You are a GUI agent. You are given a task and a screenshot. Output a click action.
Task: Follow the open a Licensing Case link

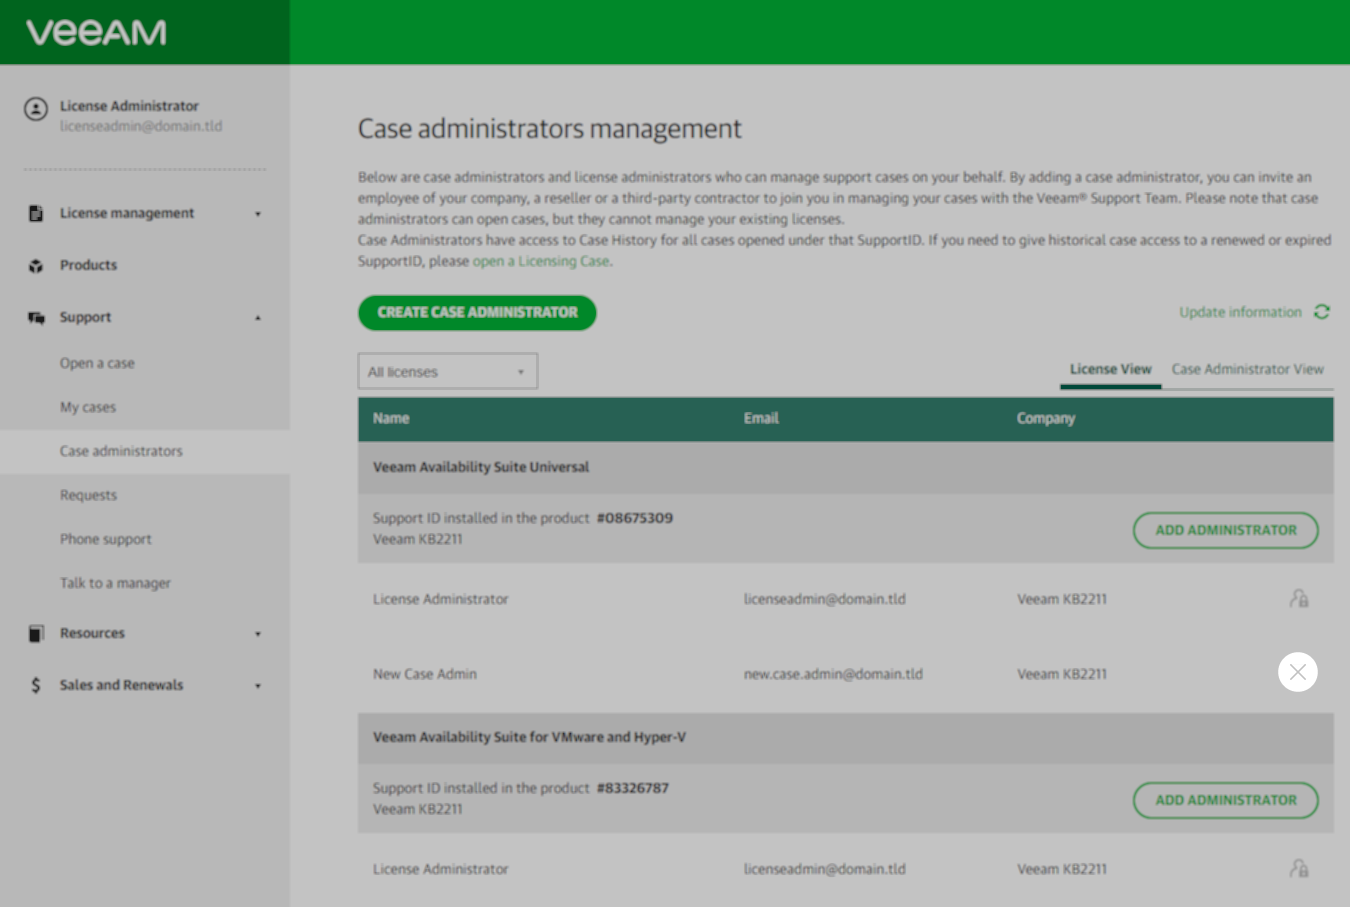pos(541,261)
